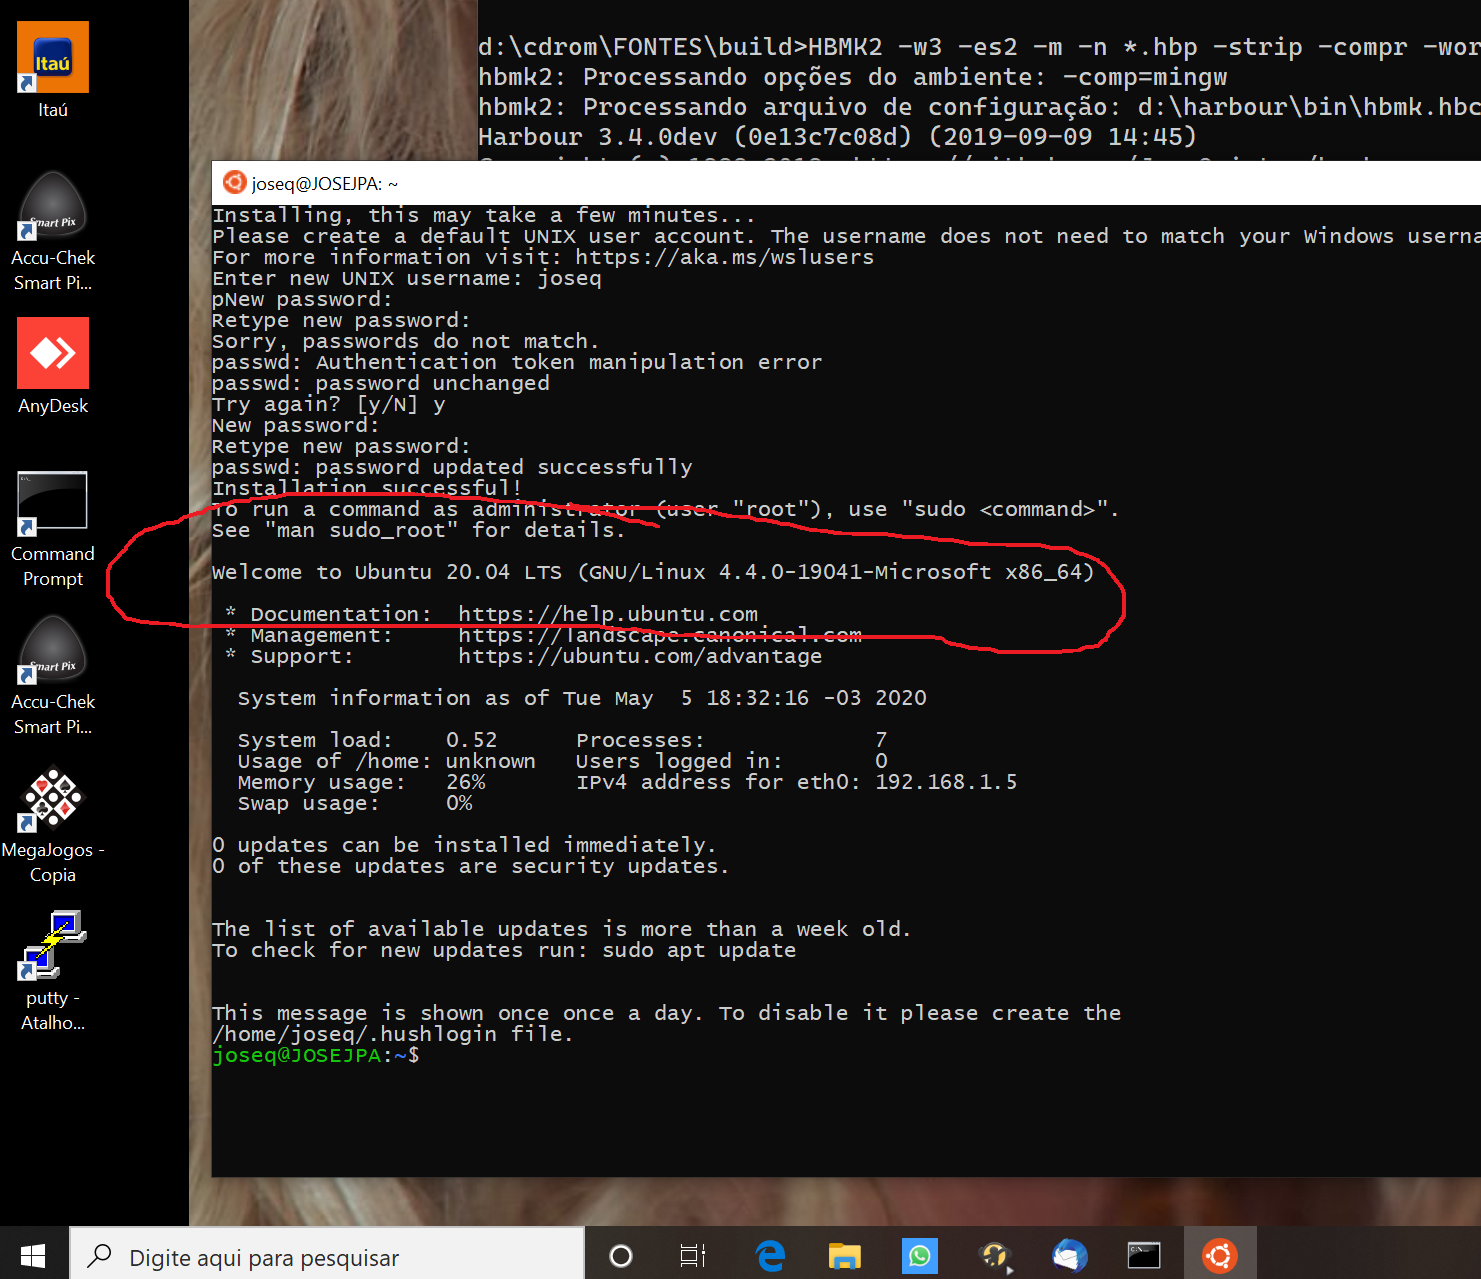The image size is (1481, 1279).
Task: Click the 'sudo apt update' command text
Action: tap(699, 950)
